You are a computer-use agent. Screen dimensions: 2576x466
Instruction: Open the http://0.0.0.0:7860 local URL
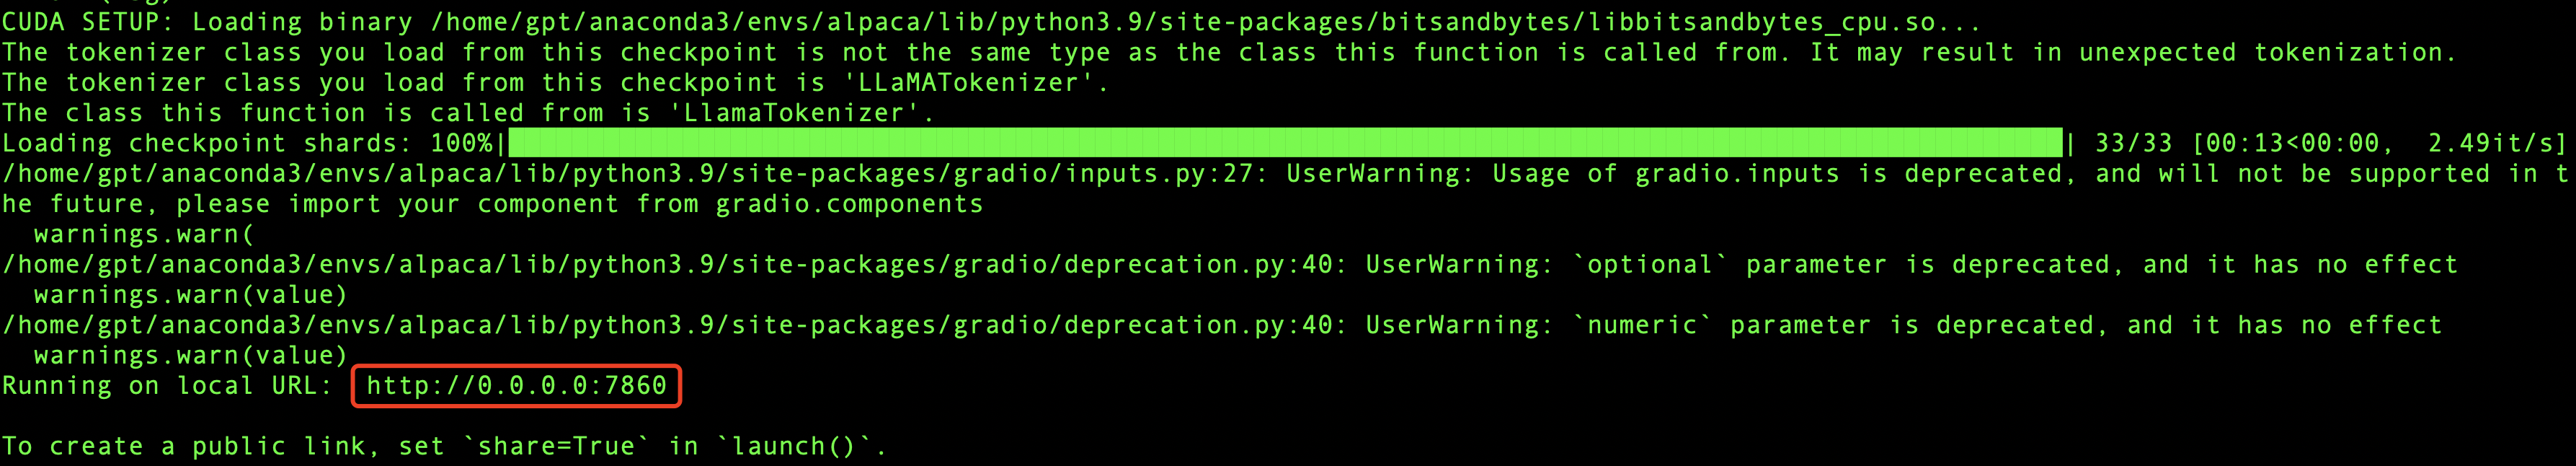pos(516,386)
